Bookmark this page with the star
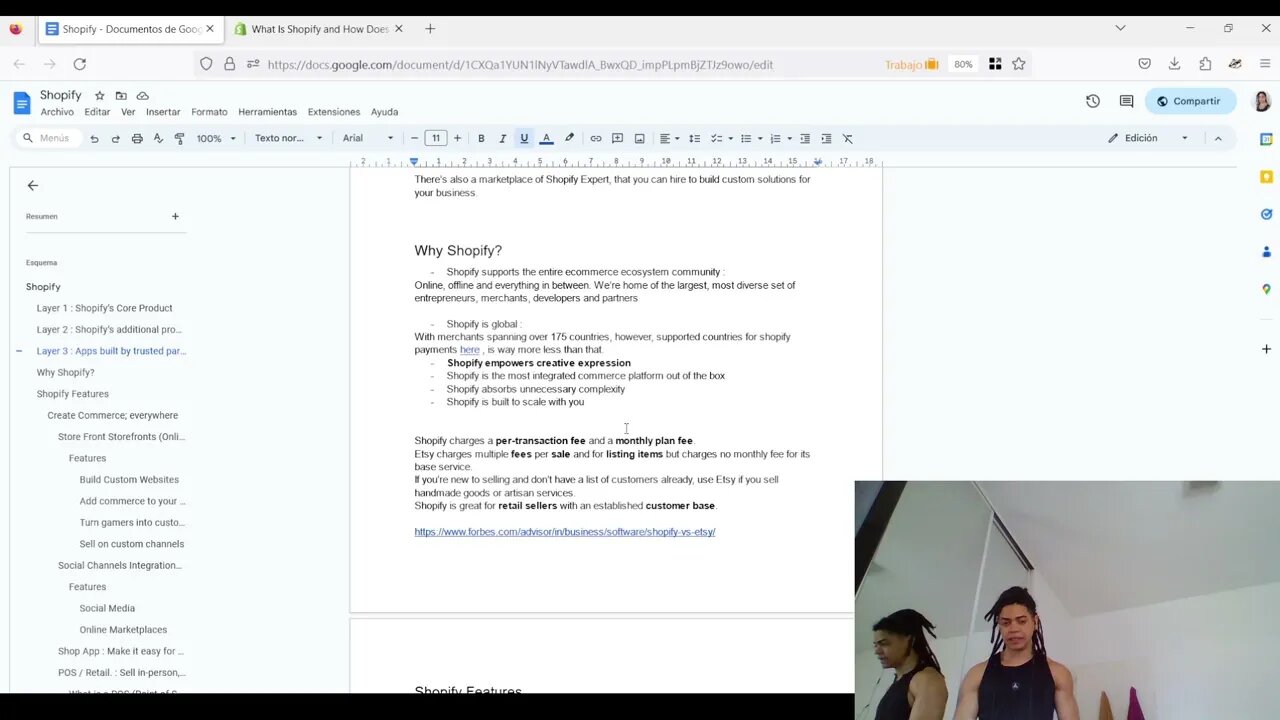The image size is (1280, 720). tap(1019, 64)
